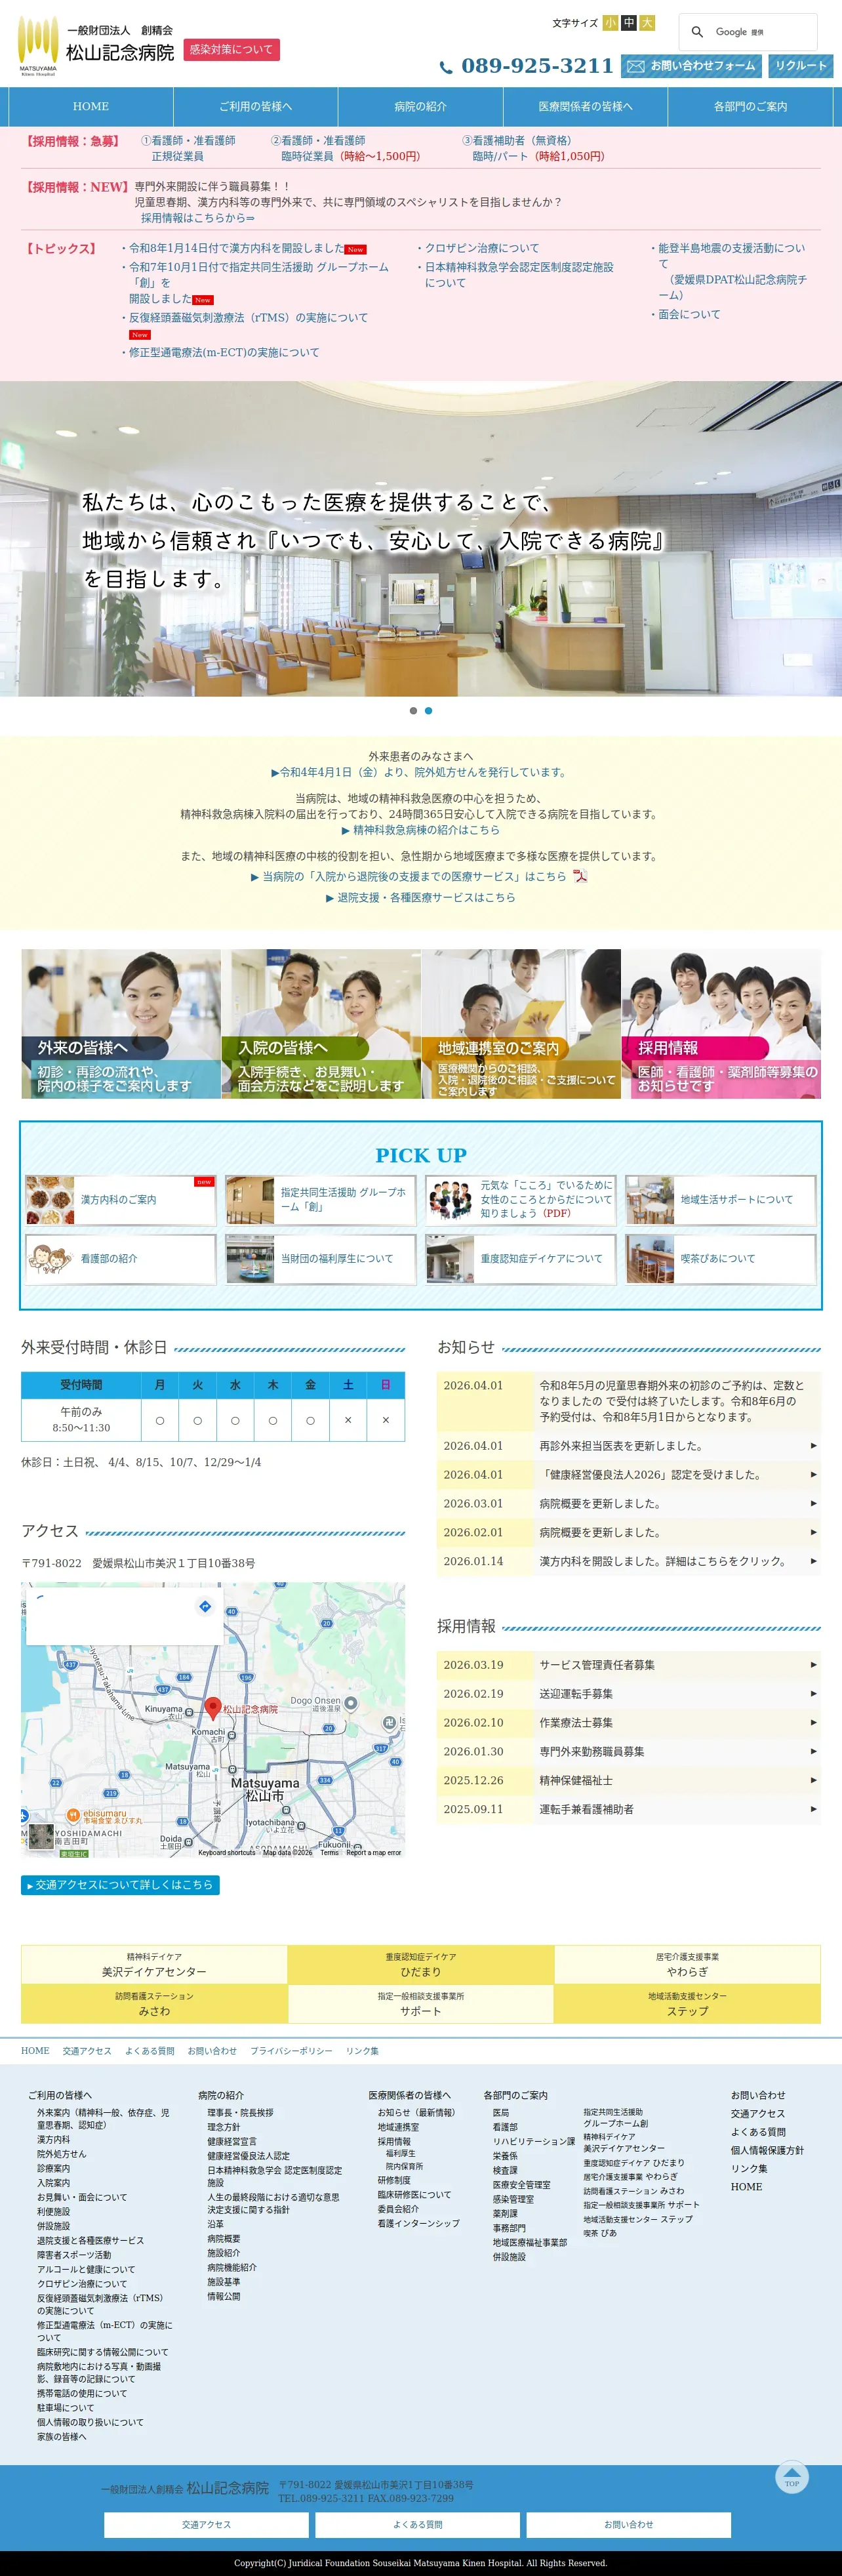Expand the 送迎運転手募集 row arrow
The width and height of the screenshot is (842, 2576).
[813, 1694]
